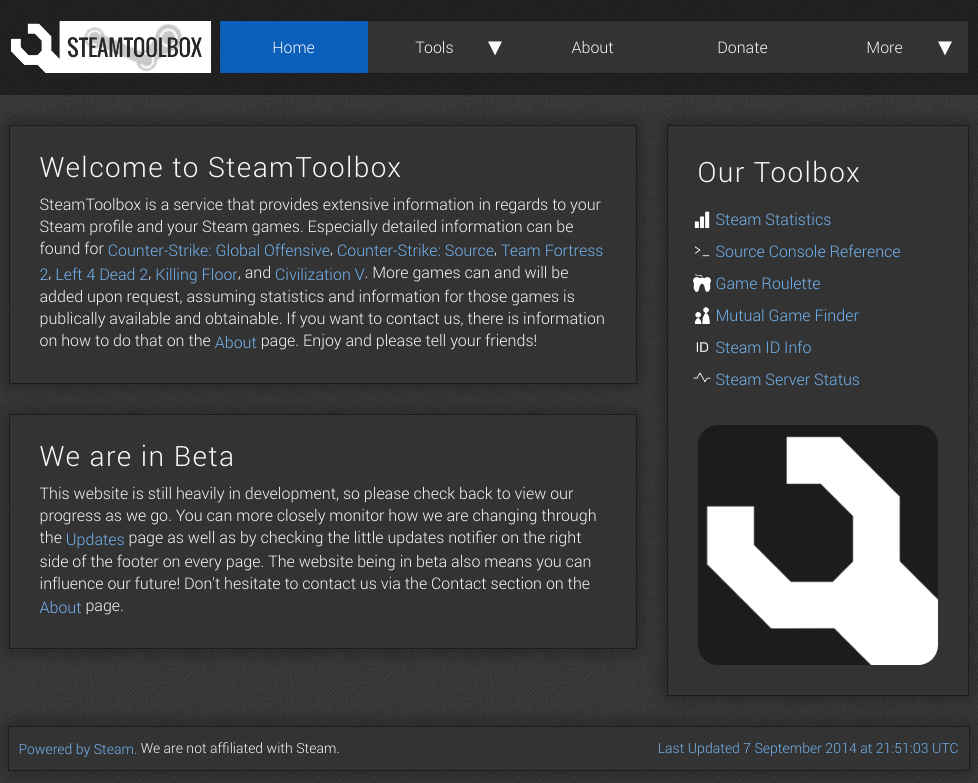The width and height of the screenshot is (978, 783).
Task: Click the Steam ID Info ID icon
Action: [x=702, y=348]
